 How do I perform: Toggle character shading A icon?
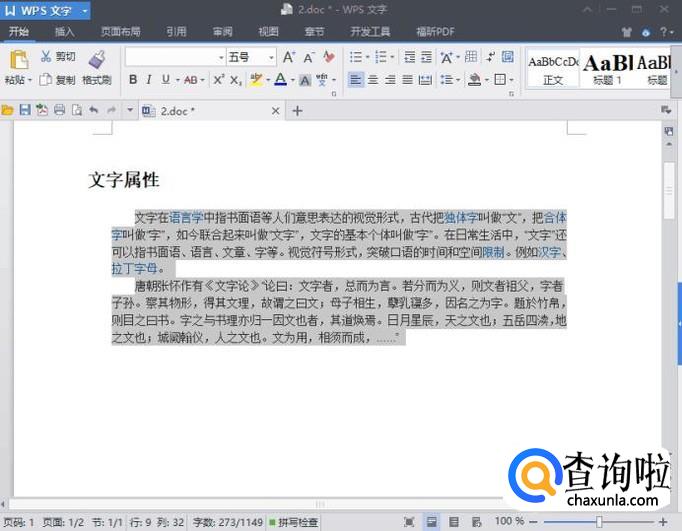tap(305, 80)
